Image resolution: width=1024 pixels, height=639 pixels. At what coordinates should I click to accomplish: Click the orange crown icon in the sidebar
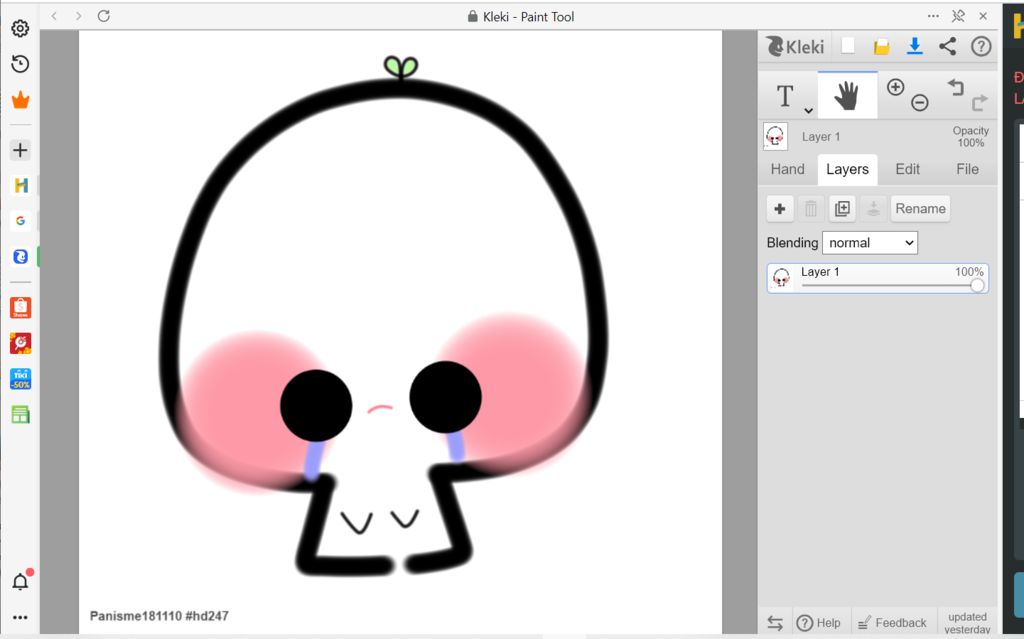click(x=20, y=100)
